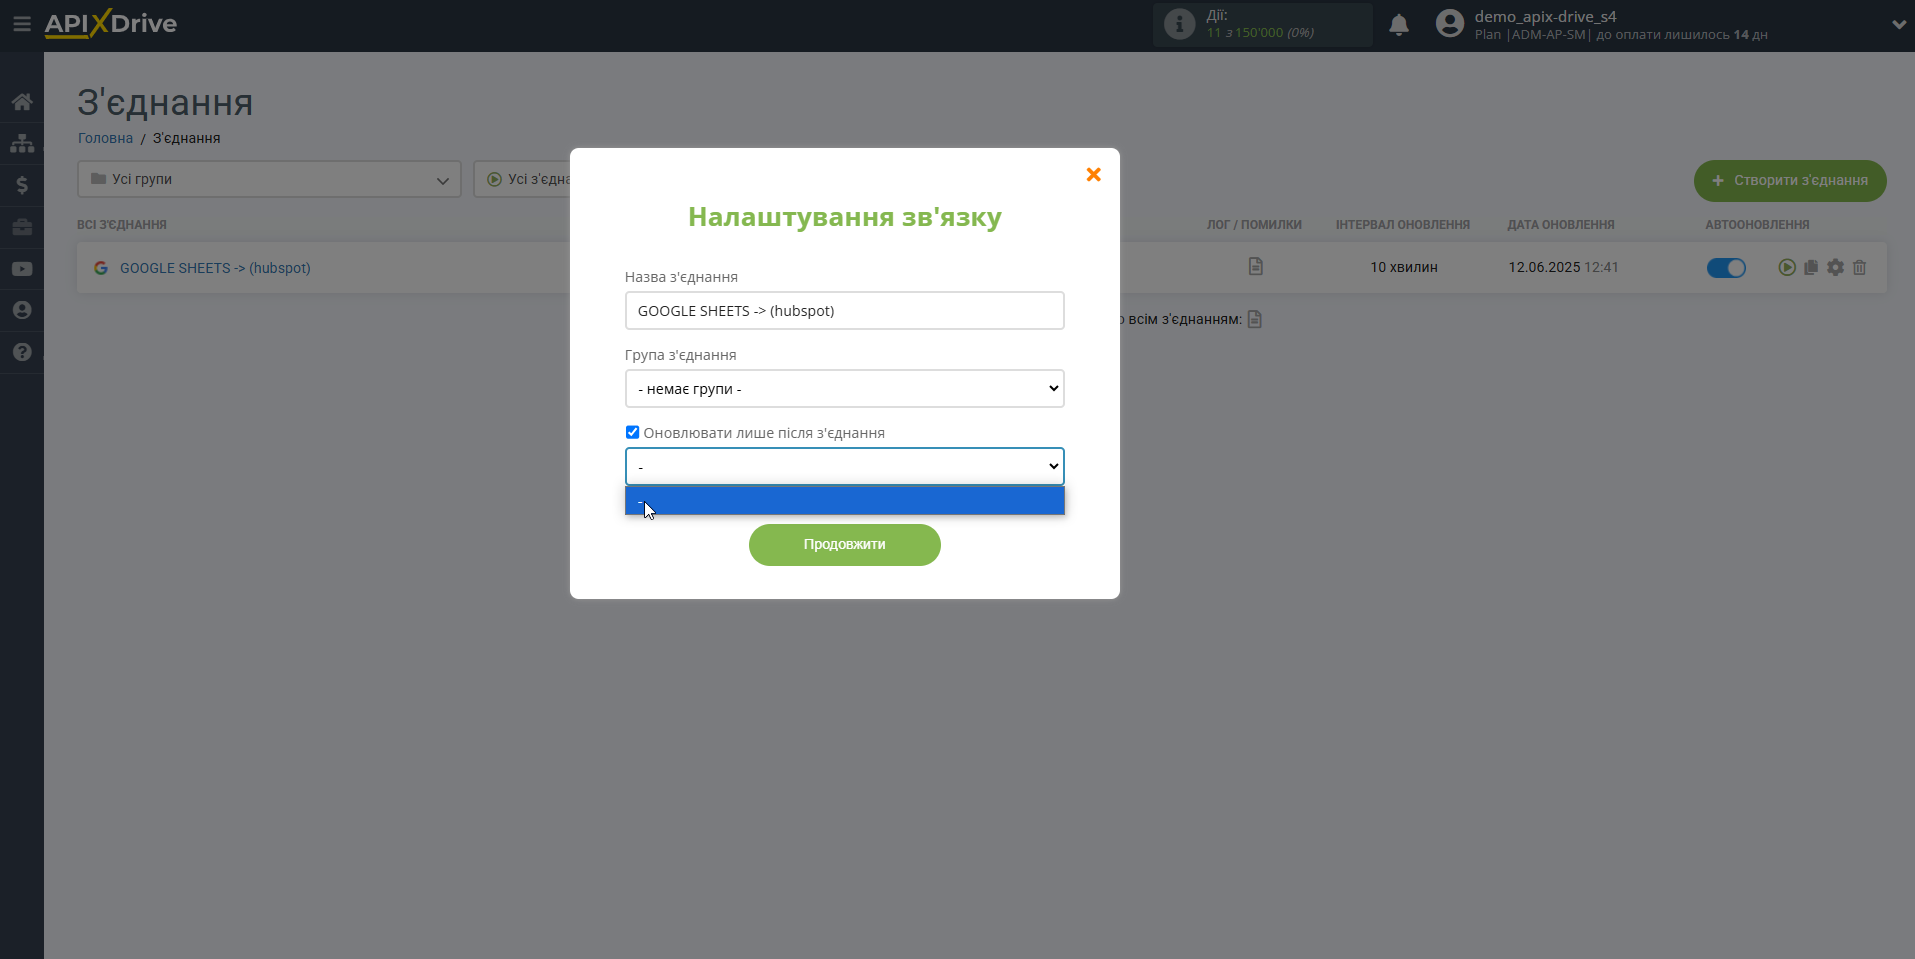Click 'Створити з'єднання' button
The height and width of the screenshot is (959, 1915).
1790,181
